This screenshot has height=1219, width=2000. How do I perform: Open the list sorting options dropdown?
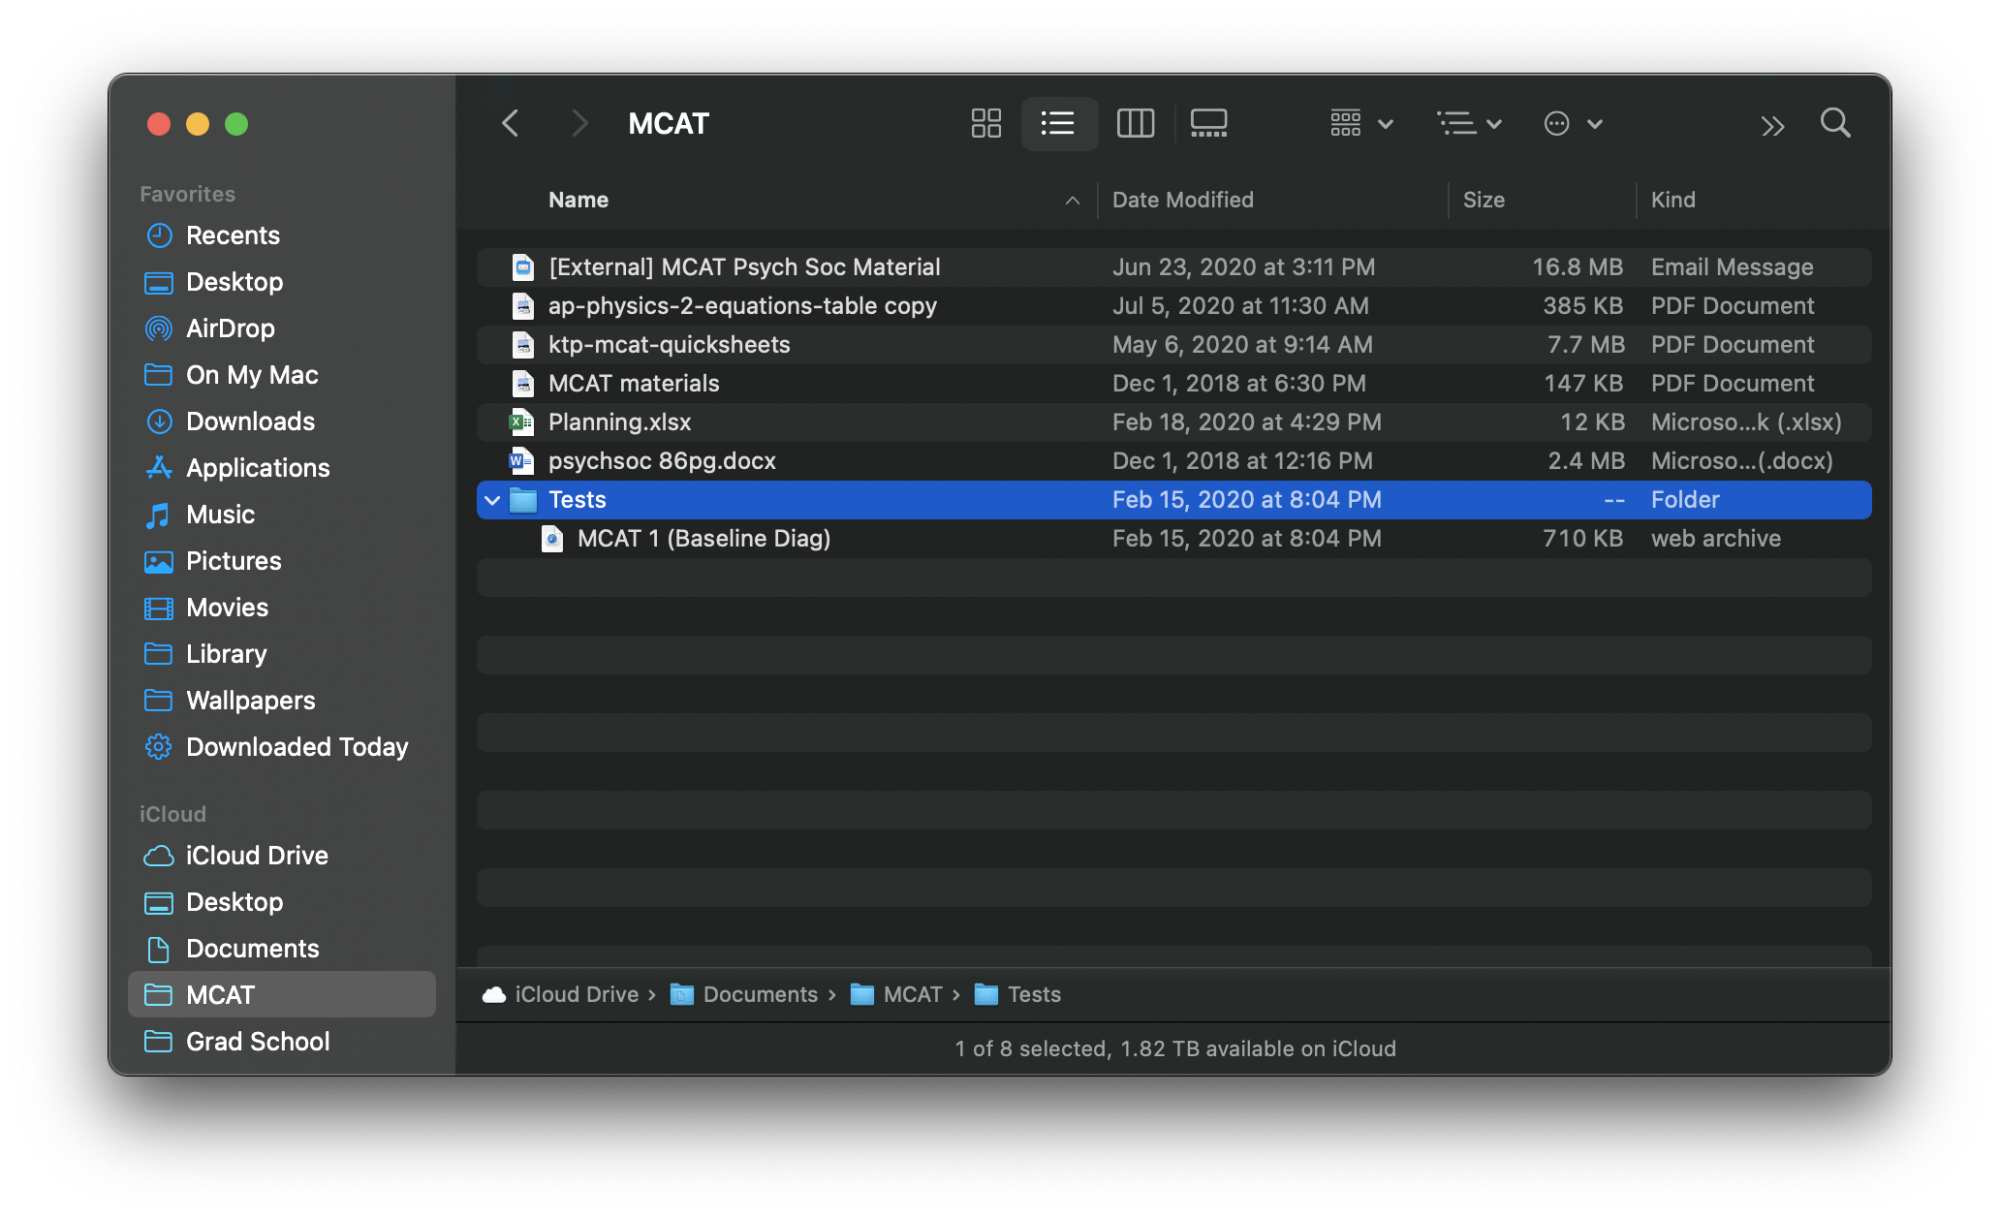pos(1468,123)
